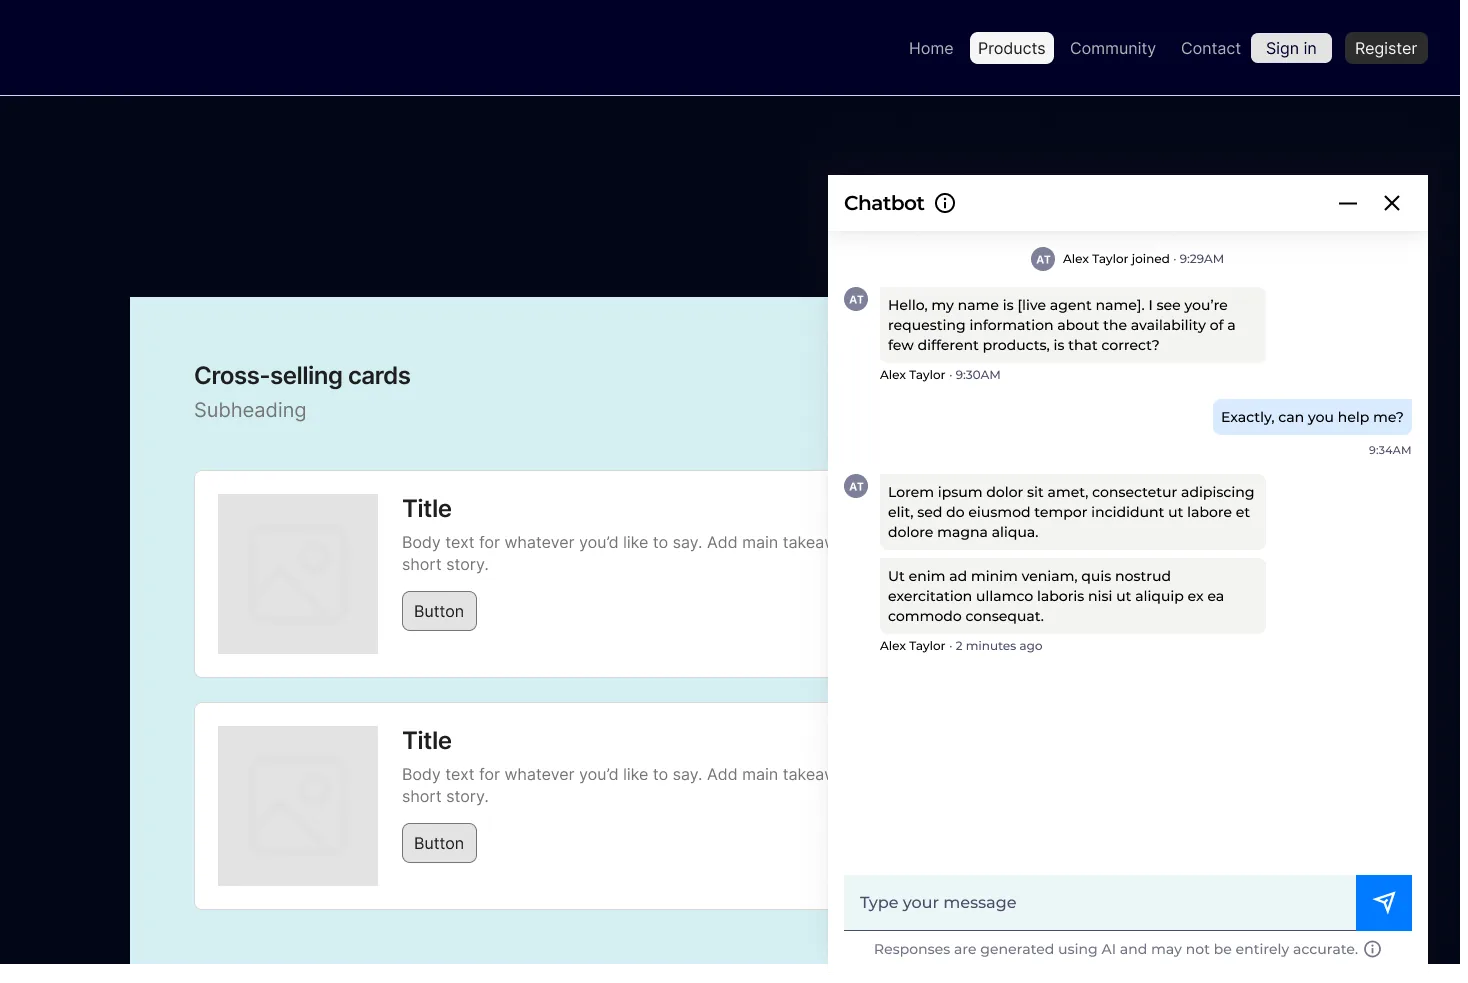Click the AT avatar beside Lorem ipsum message
1468x983 pixels.
coord(856,486)
